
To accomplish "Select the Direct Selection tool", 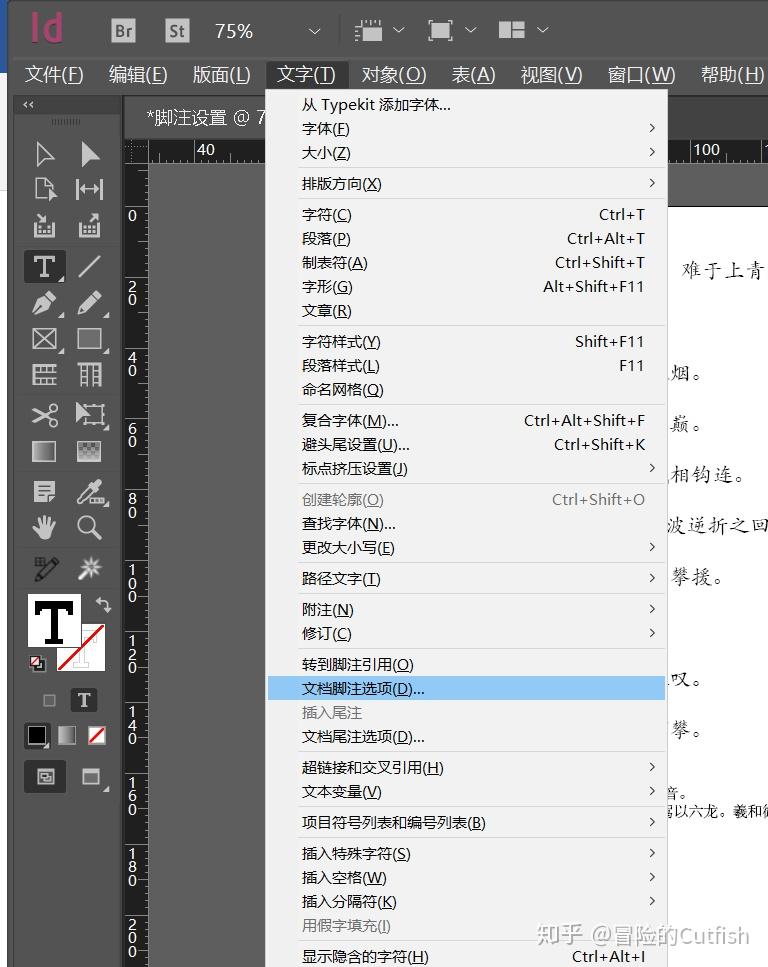I will (89, 154).
